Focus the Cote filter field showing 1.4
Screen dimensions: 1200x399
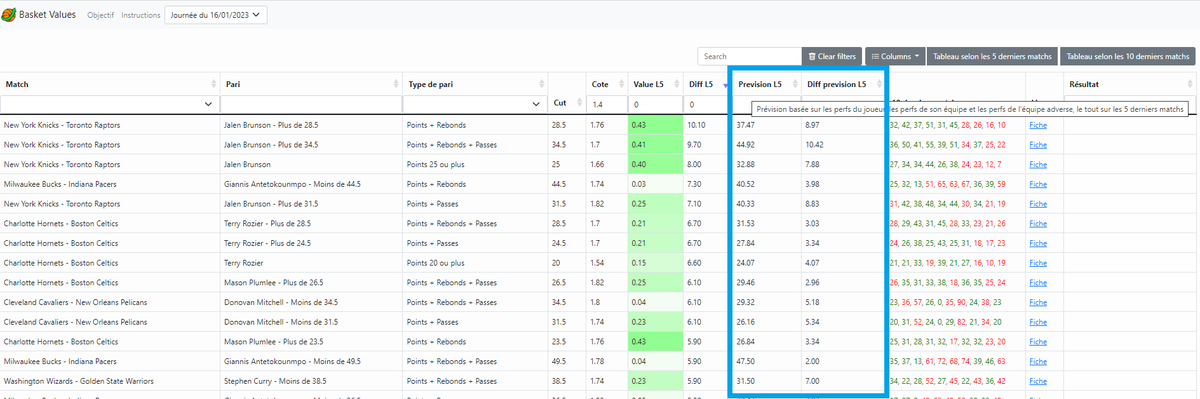(x=607, y=104)
